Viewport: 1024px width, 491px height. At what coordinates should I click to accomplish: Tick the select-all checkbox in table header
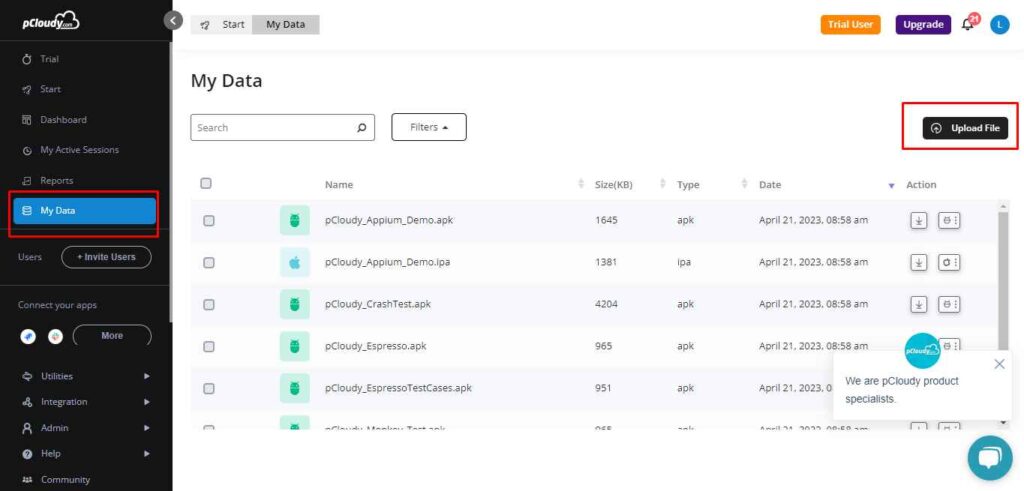click(x=206, y=183)
